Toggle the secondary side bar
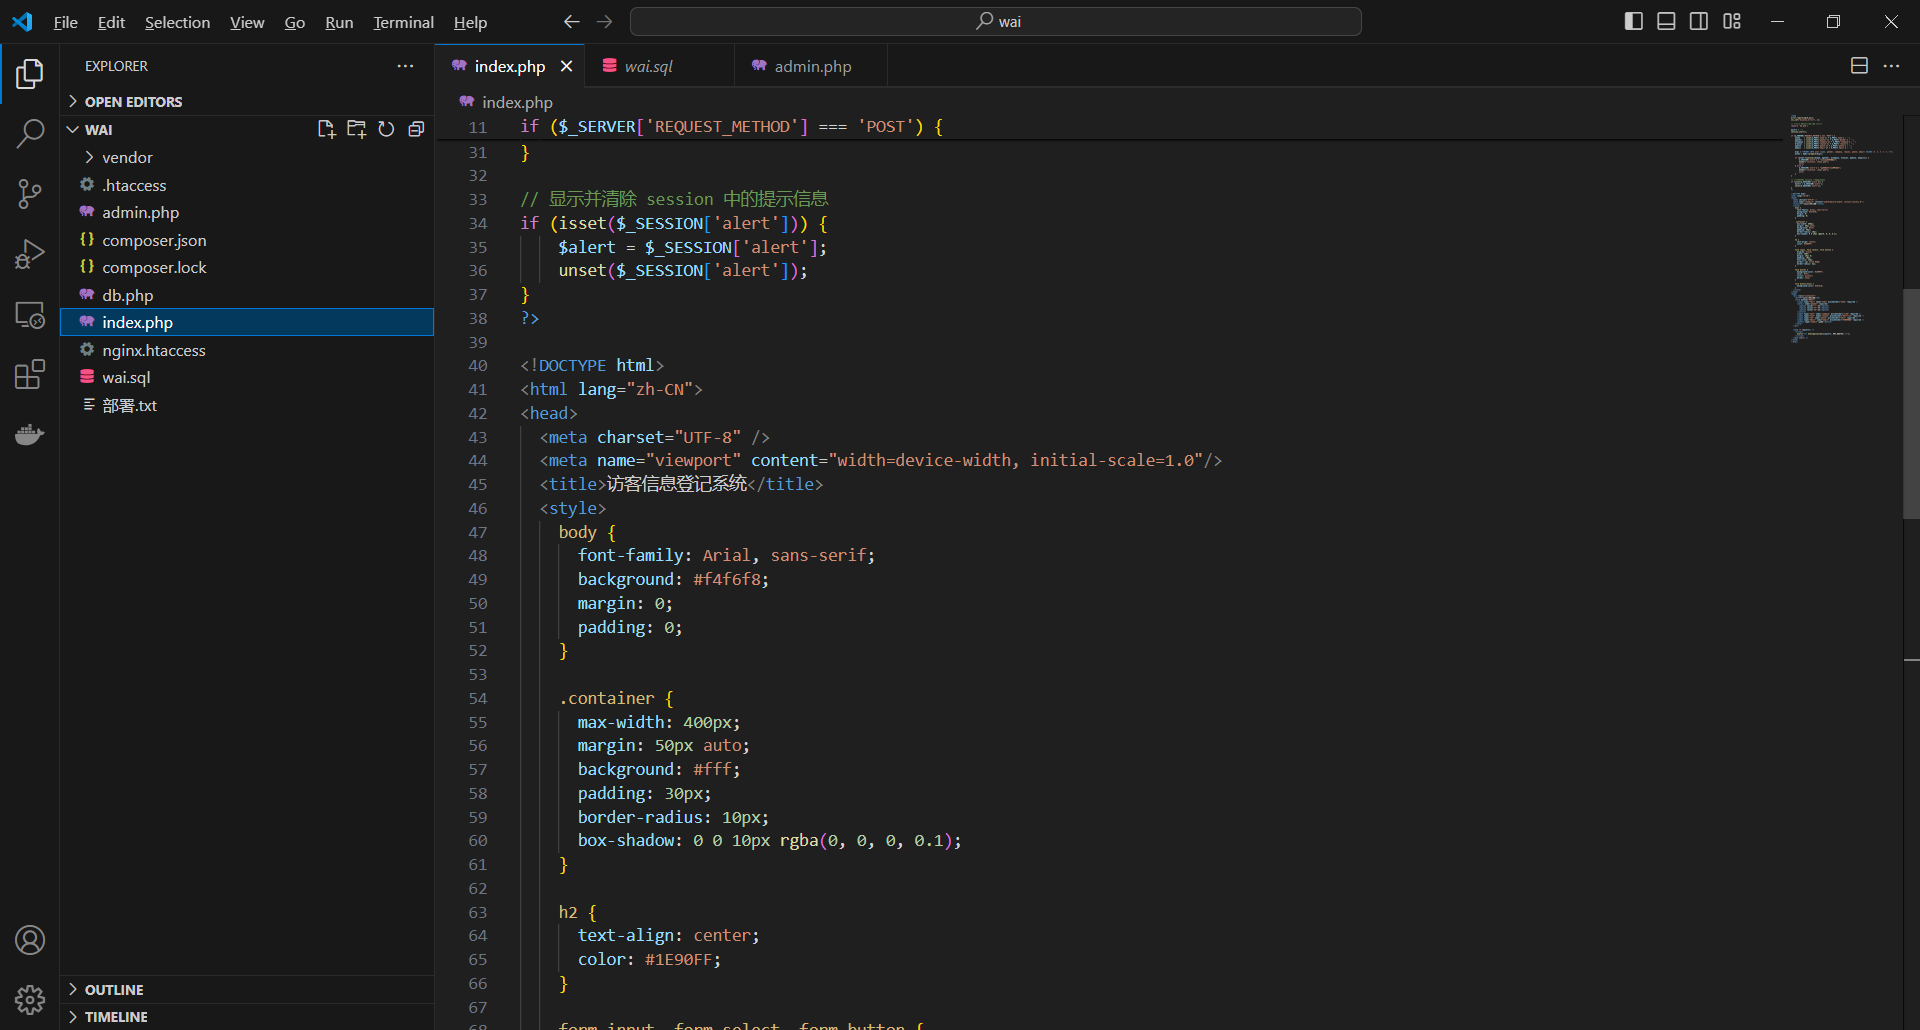Viewport: 1920px width, 1030px height. coord(1699,22)
